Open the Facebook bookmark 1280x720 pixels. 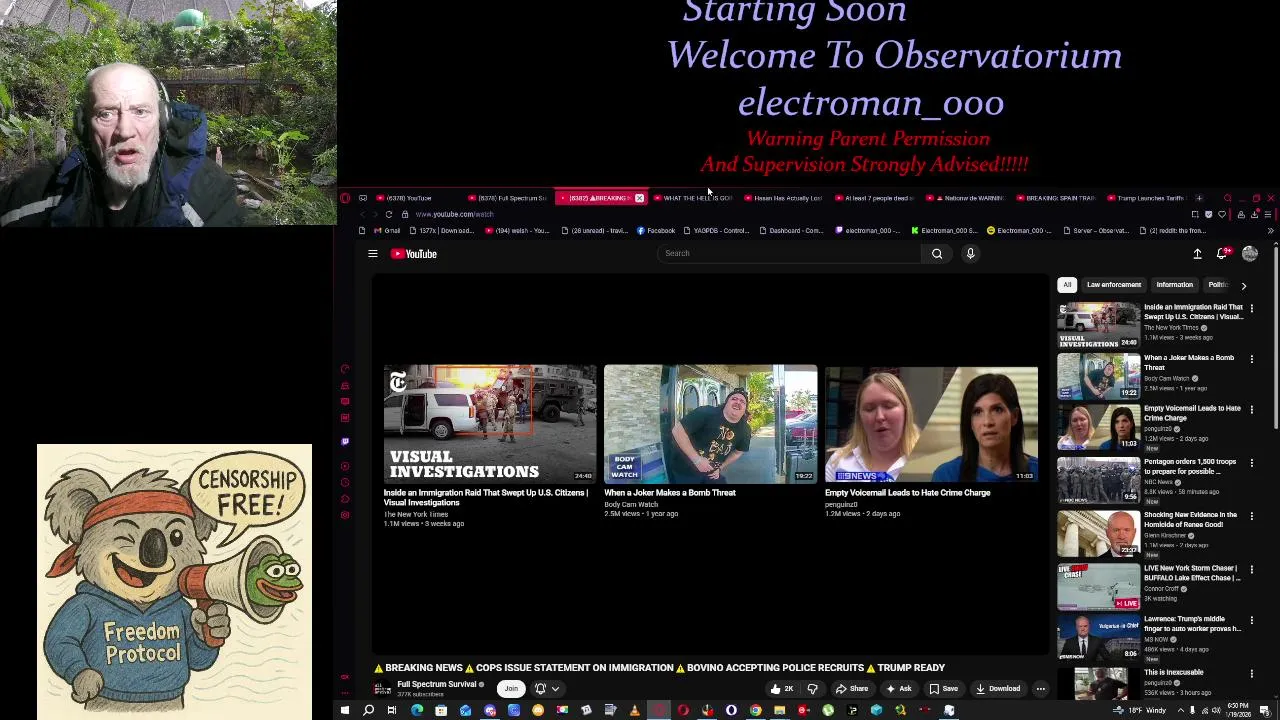[655, 231]
